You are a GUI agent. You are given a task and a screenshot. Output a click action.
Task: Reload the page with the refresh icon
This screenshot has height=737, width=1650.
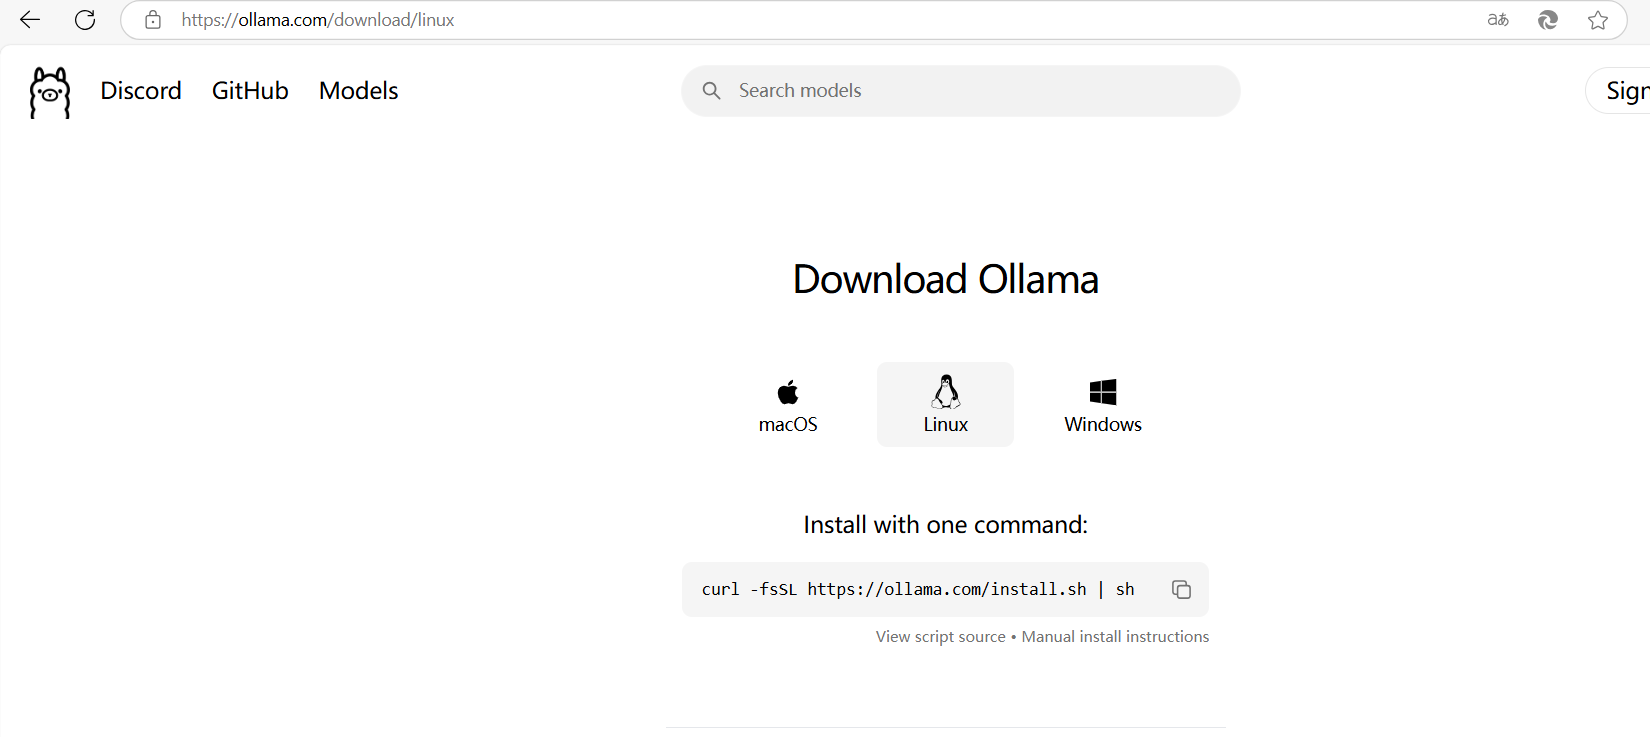(x=85, y=20)
